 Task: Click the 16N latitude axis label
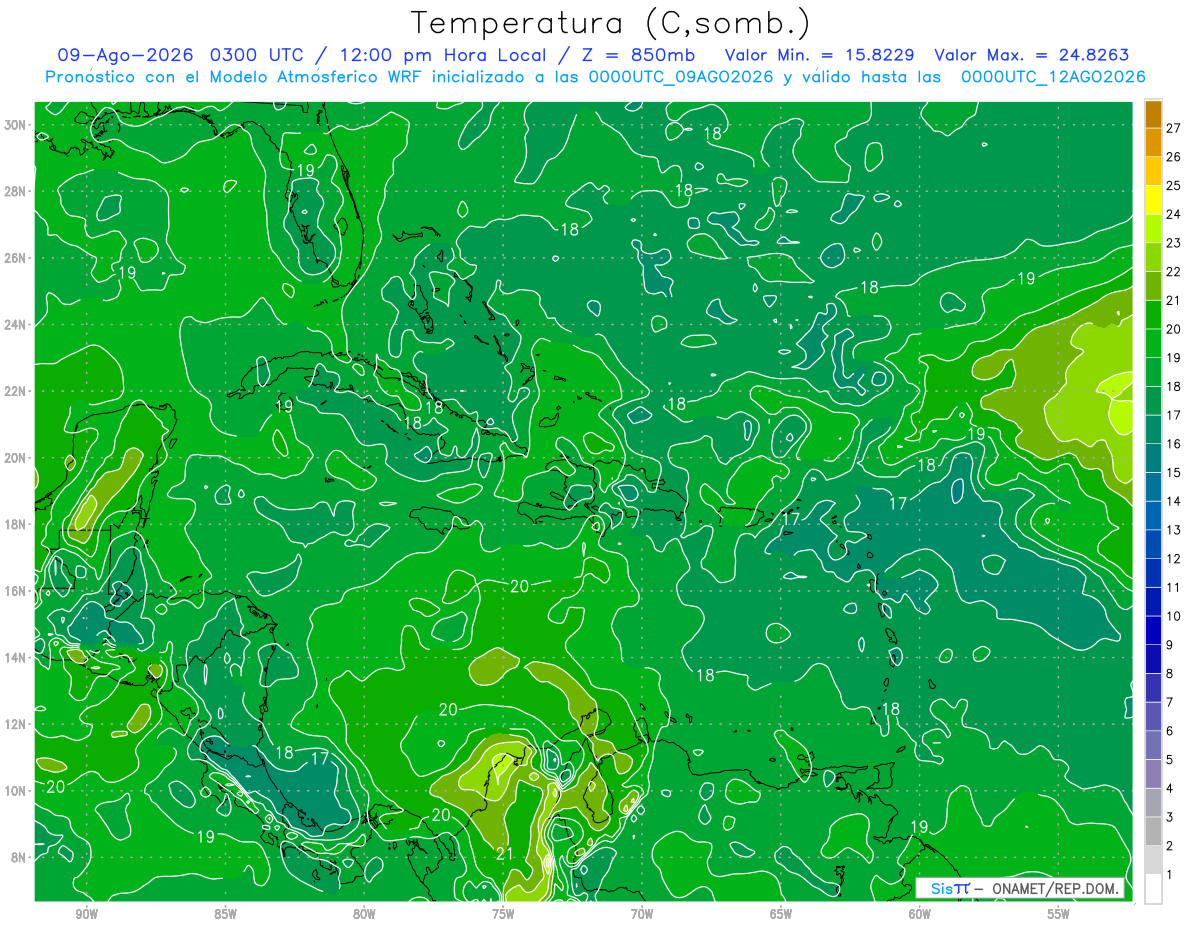(x=14, y=591)
